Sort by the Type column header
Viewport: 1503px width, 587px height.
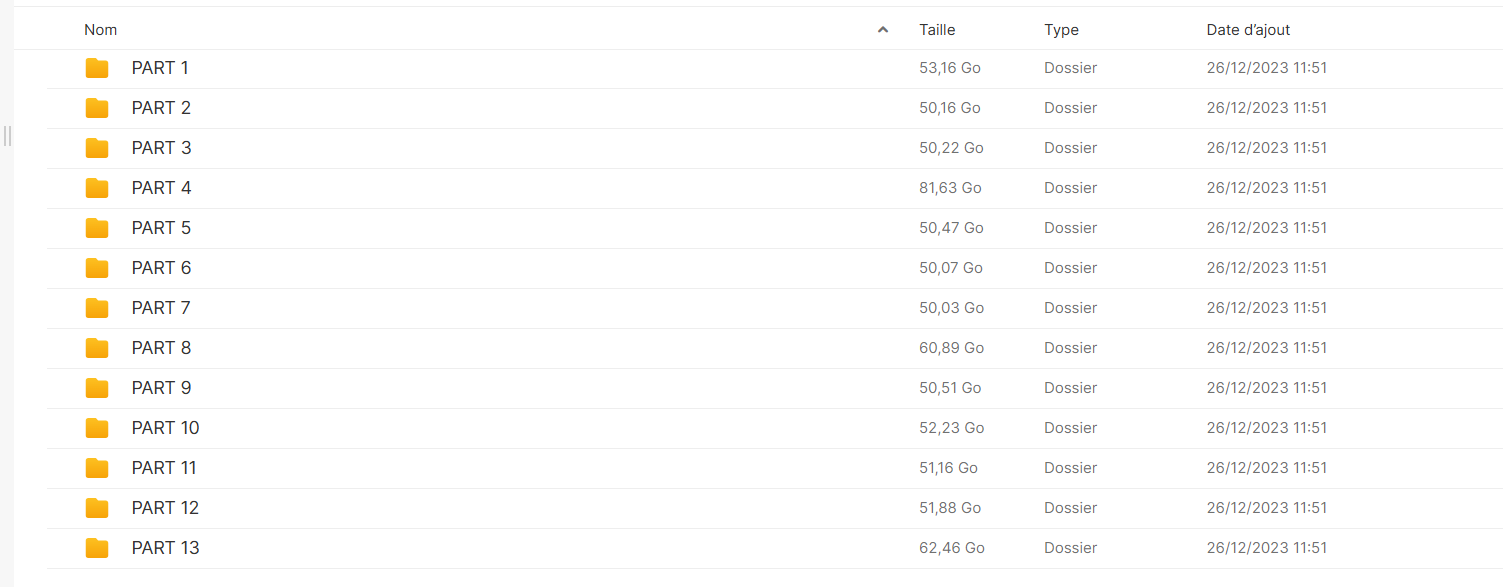click(1061, 30)
